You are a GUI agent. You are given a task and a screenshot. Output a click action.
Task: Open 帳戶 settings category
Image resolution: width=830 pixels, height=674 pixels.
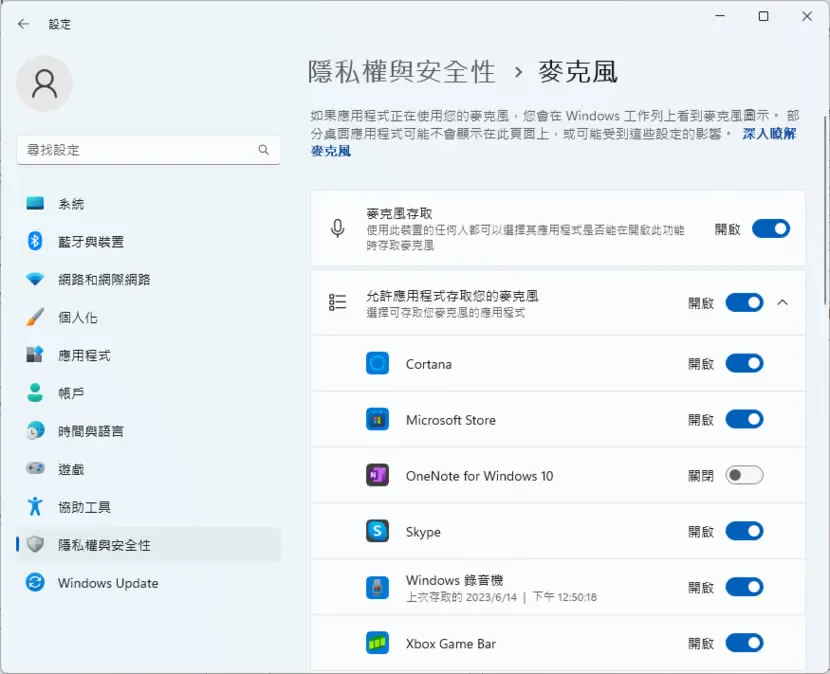(149, 393)
